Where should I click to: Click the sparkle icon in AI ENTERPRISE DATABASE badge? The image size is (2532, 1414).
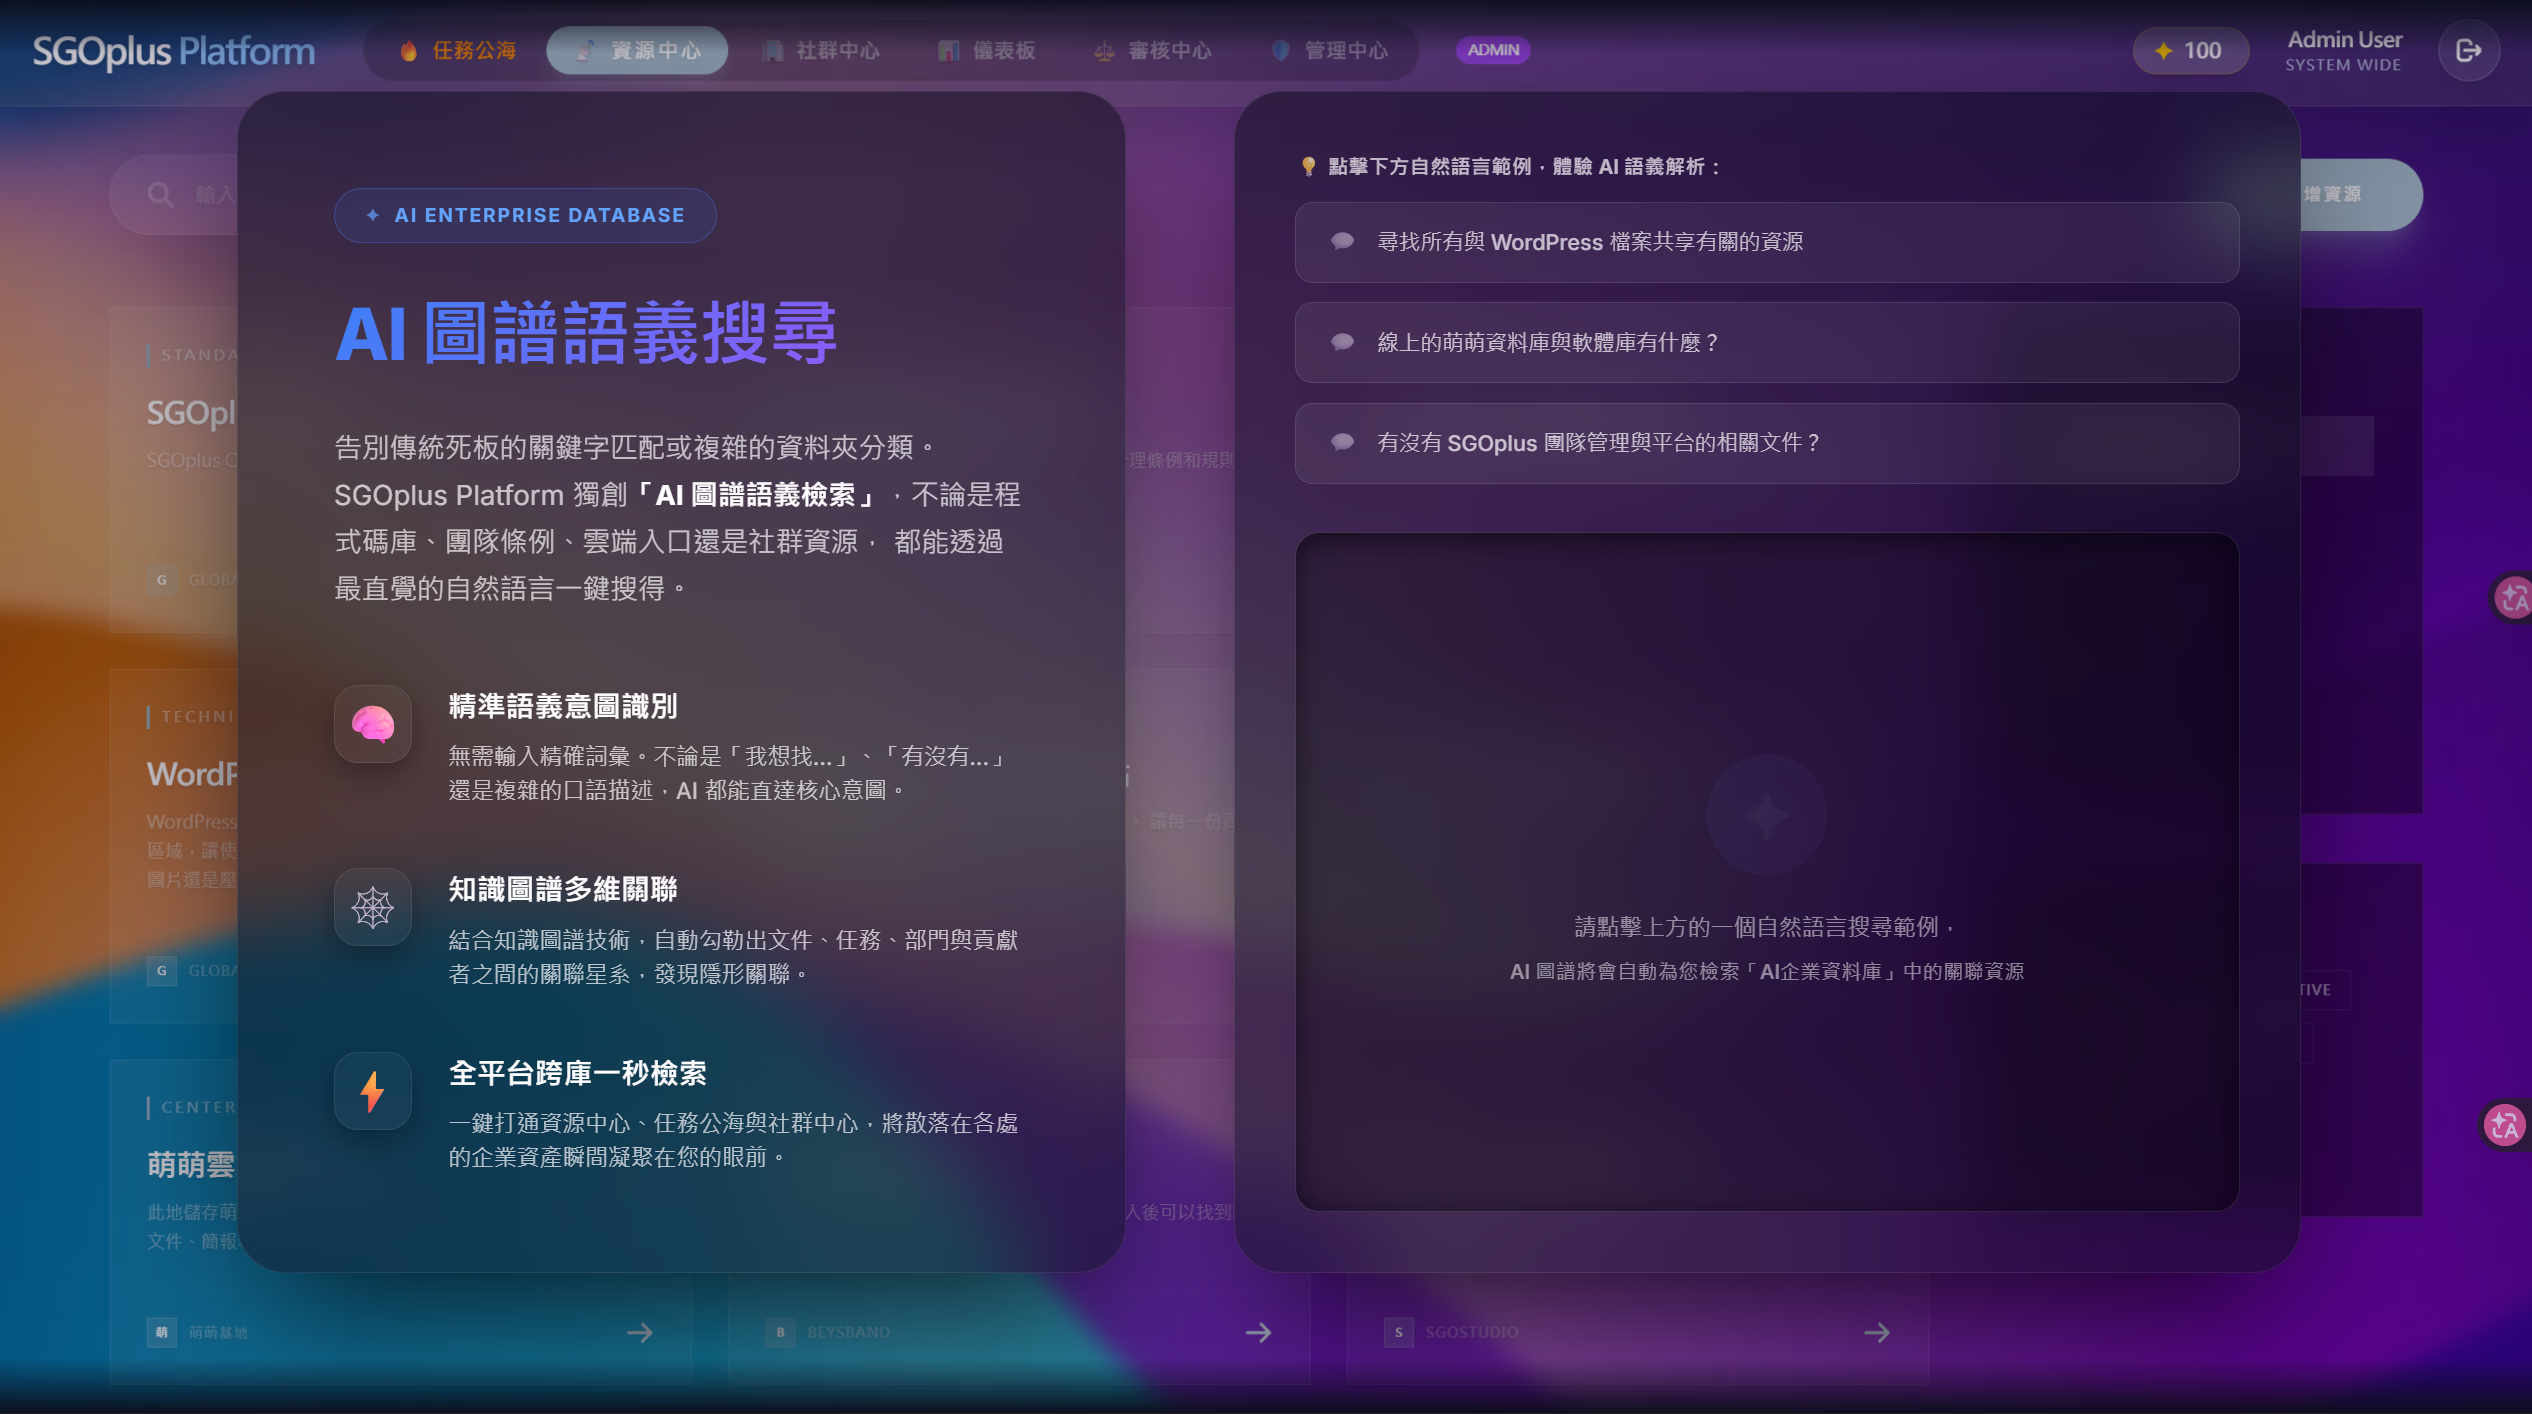coord(373,215)
